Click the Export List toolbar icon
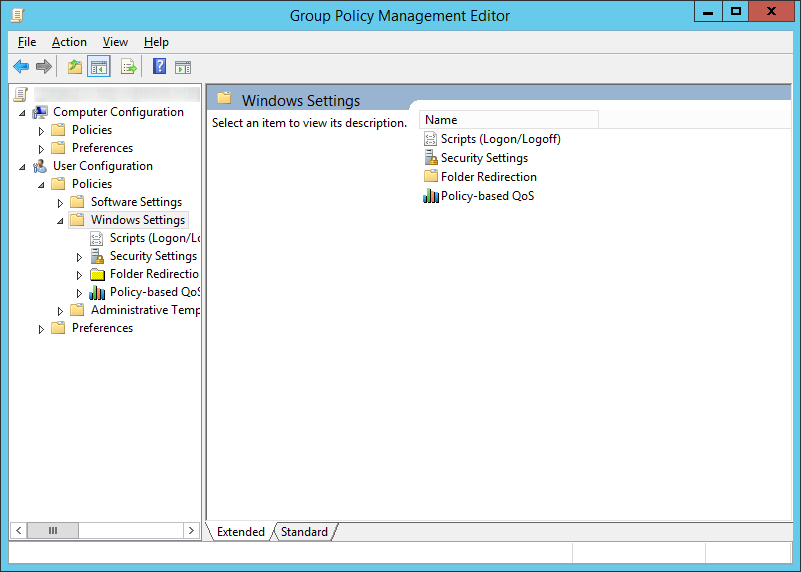This screenshot has width=801, height=572. [129, 66]
